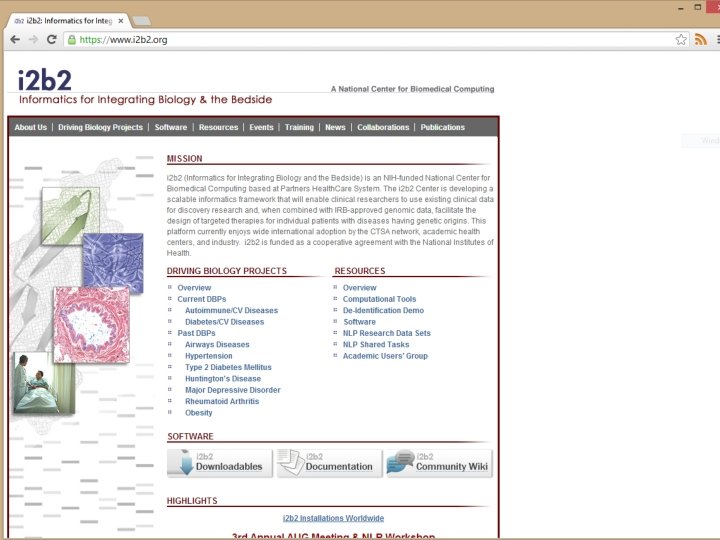Click the blue cell microscopy image
The height and width of the screenshot is (540, 720).
pyautogui.click(x=112, y=263)
